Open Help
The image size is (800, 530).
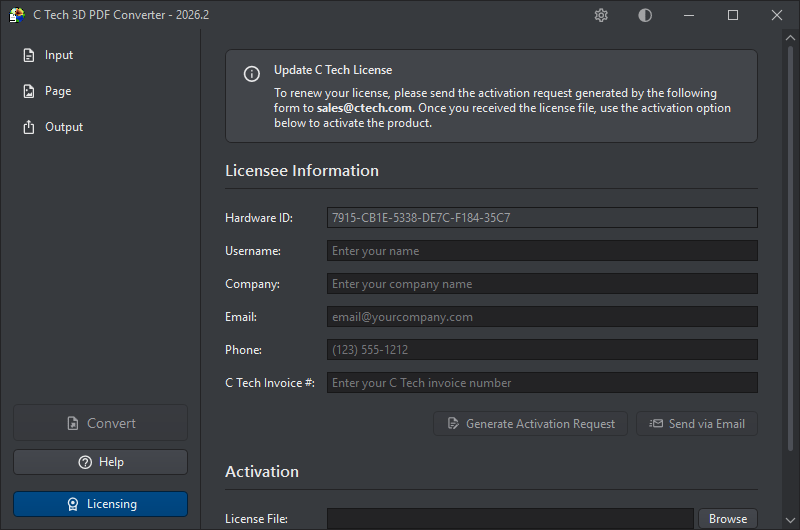101,462
